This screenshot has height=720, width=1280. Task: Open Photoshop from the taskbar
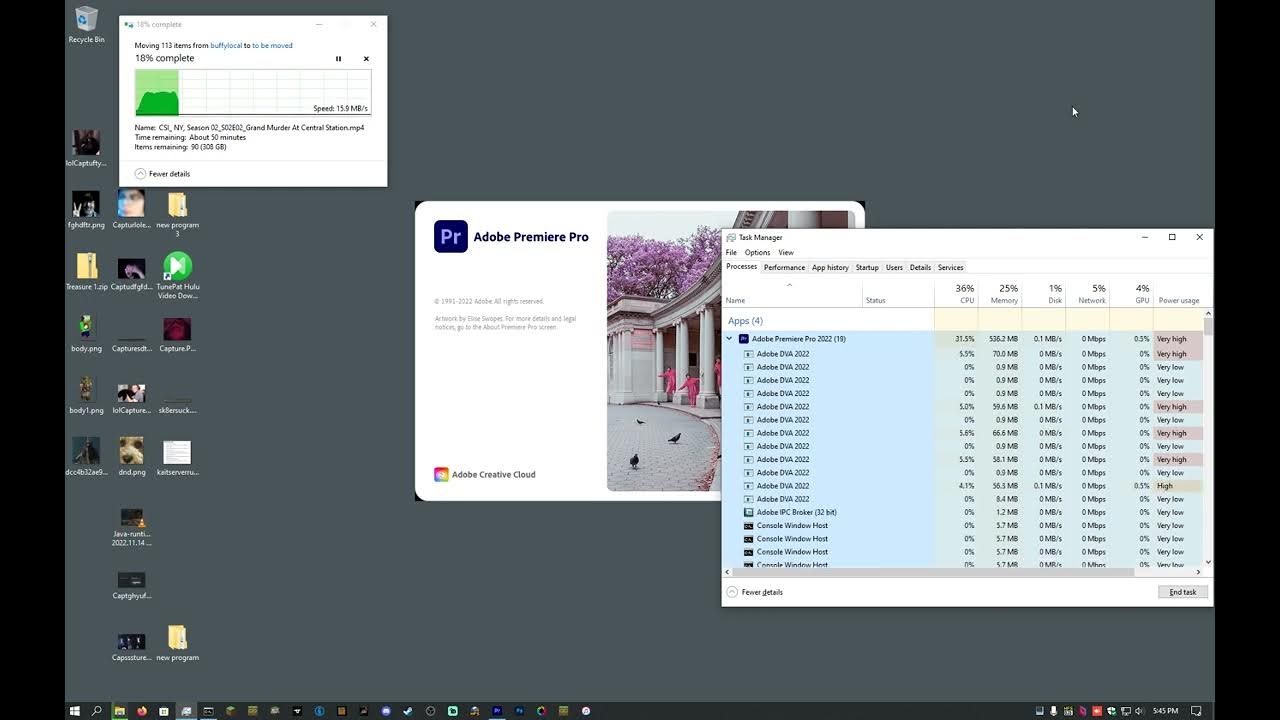tap(519, 711)
